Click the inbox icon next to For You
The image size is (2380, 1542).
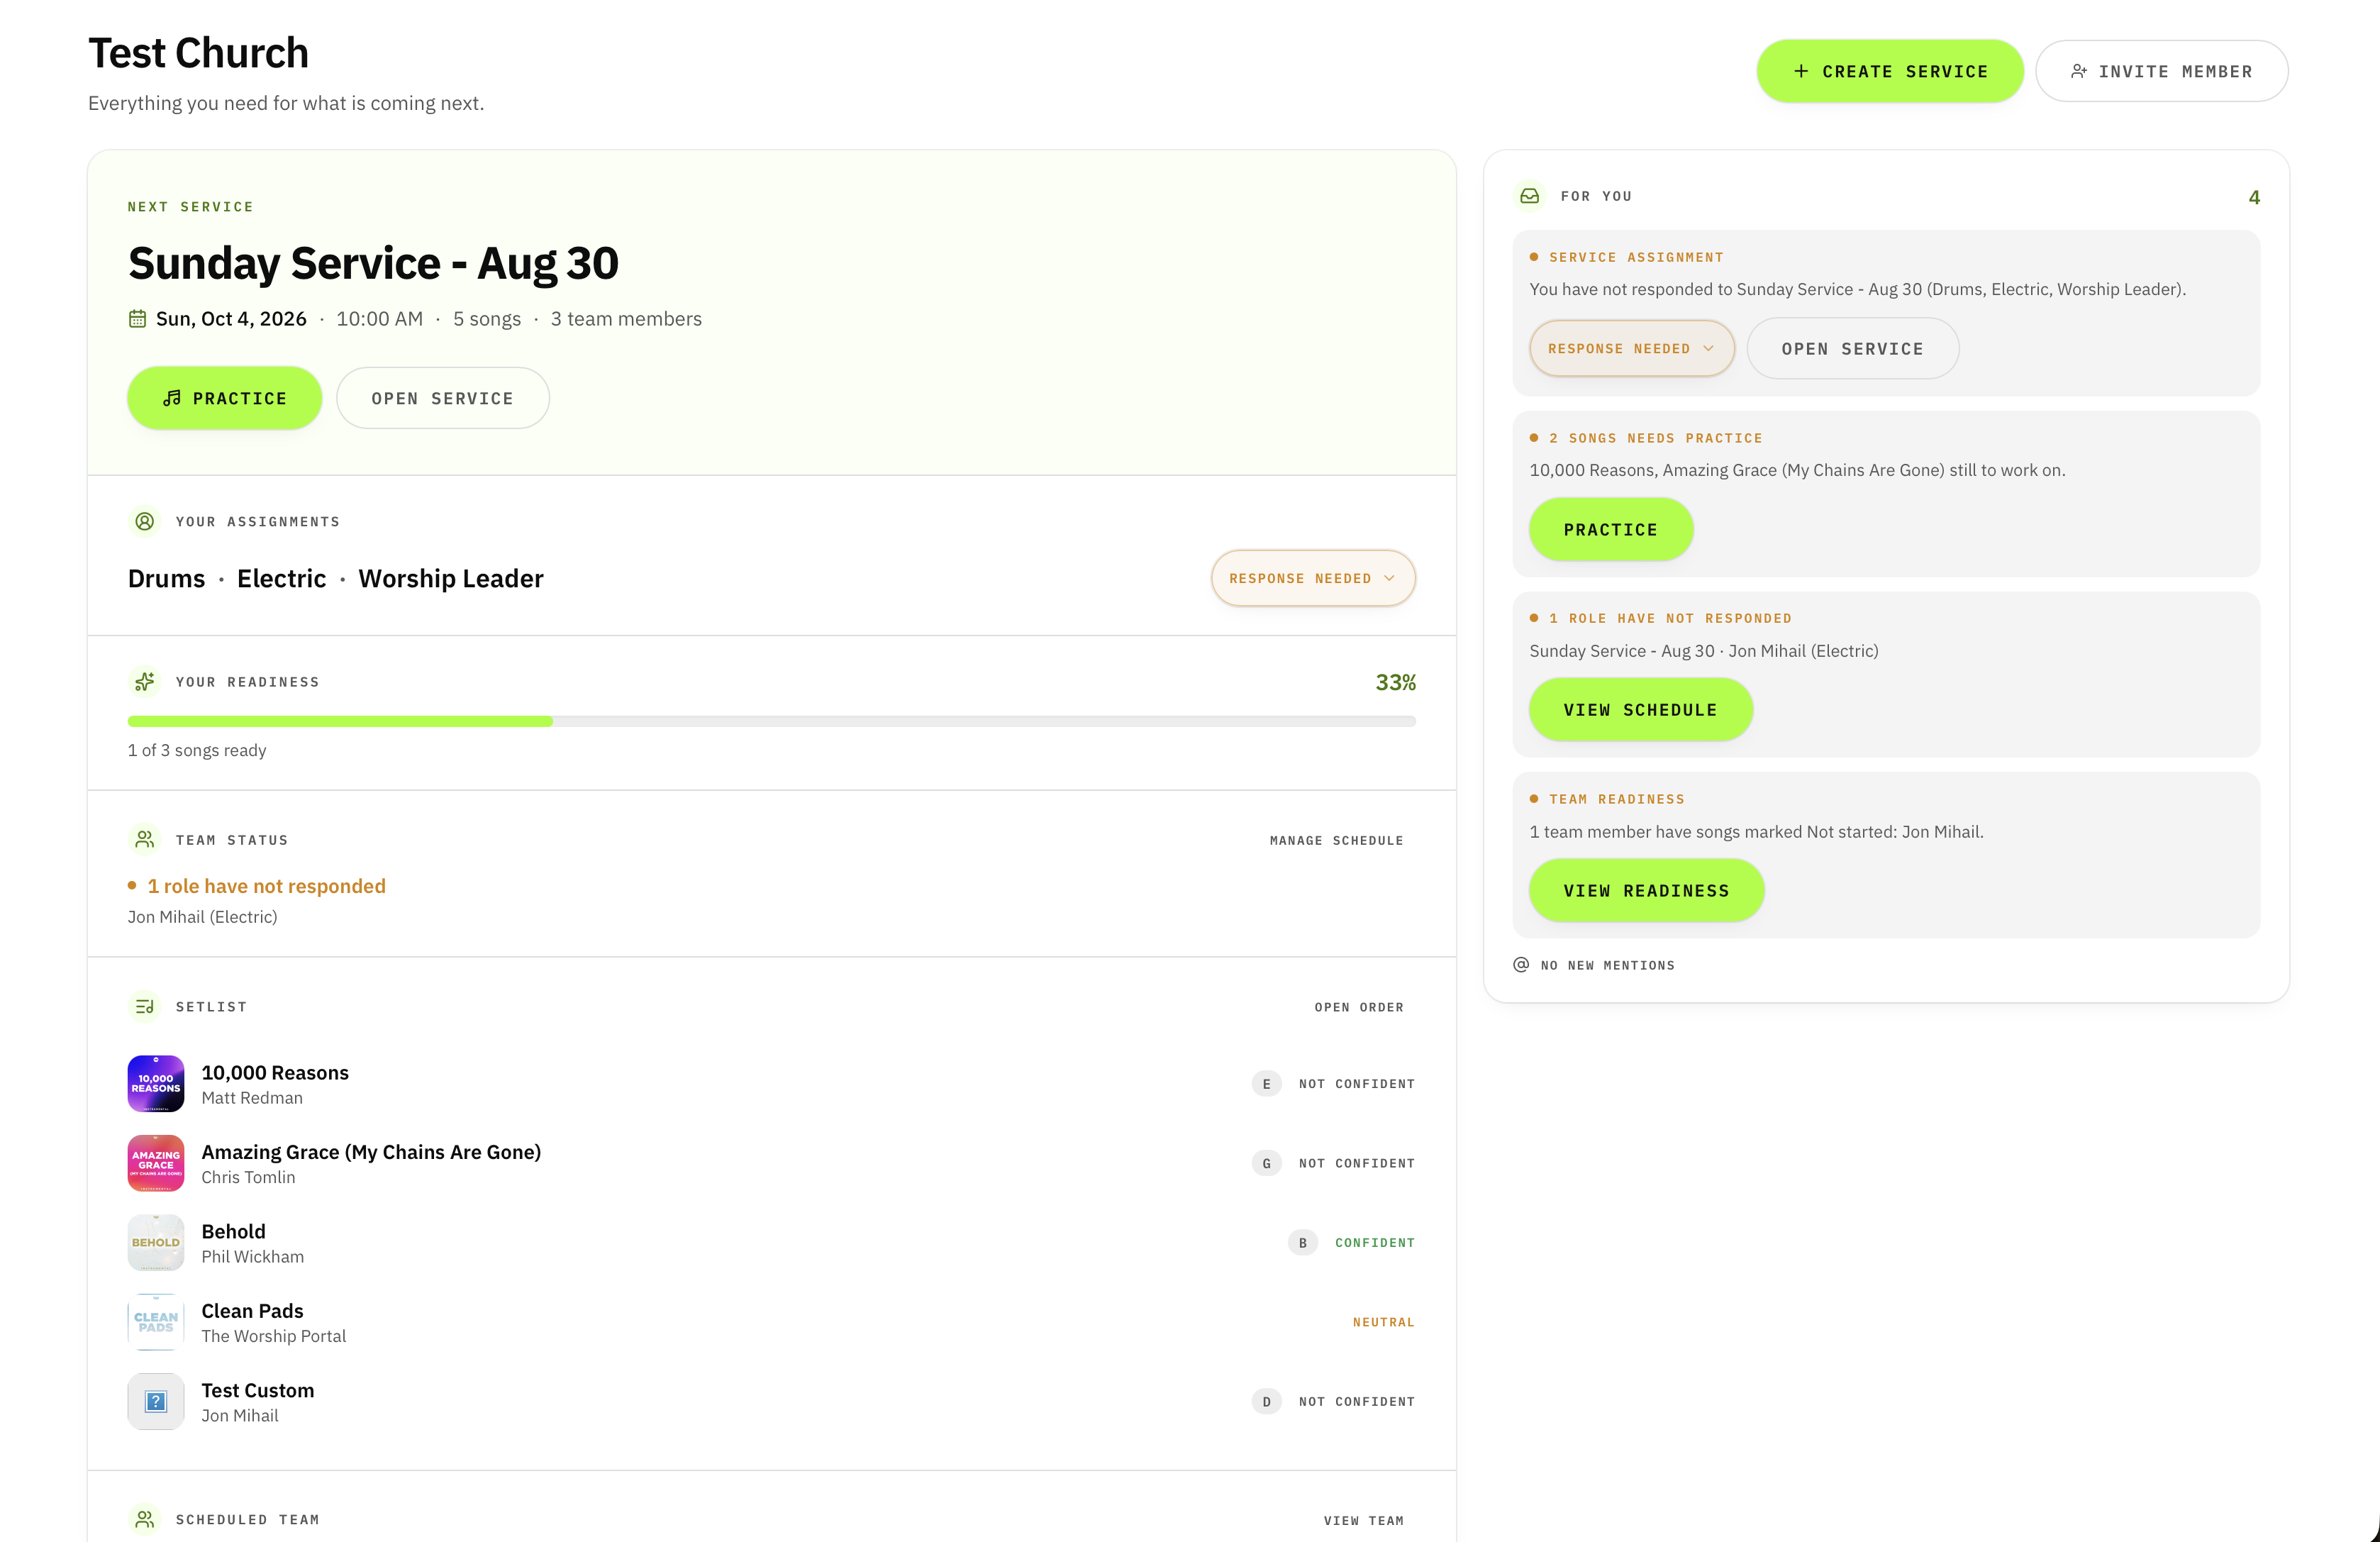click(x=1529, y=196)
